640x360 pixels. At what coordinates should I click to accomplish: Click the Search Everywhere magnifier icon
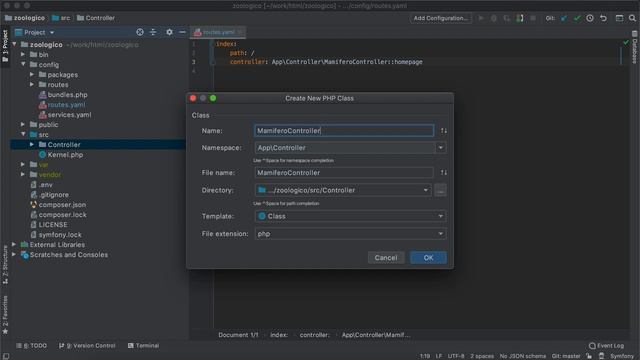pos(632,18)
